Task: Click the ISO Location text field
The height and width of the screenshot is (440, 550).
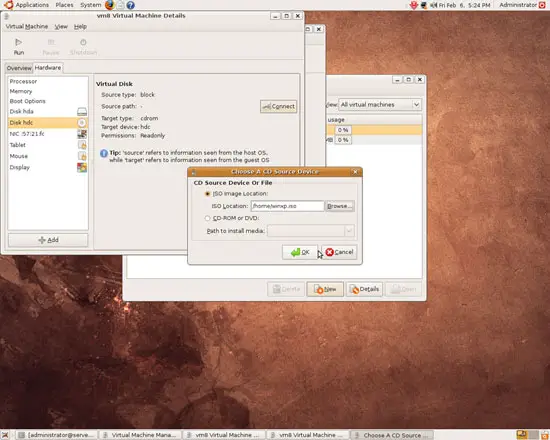Action: point(287,206)
